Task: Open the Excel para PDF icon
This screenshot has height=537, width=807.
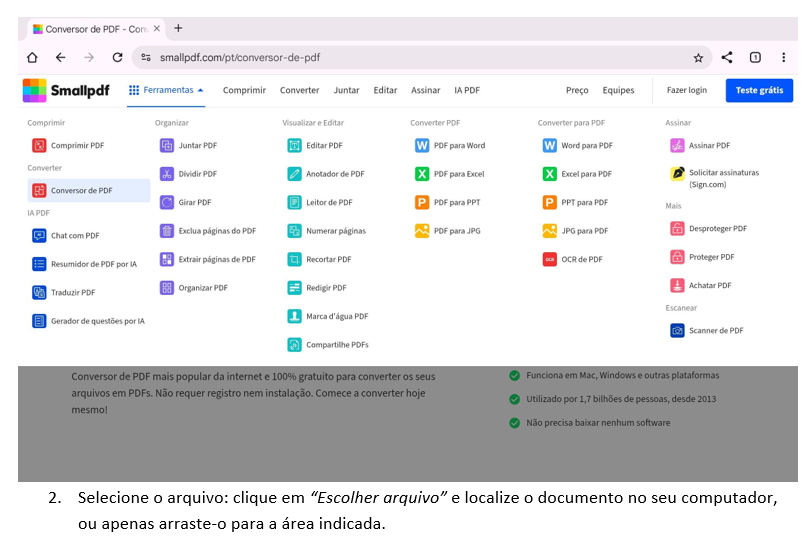Action: [549, 174]
